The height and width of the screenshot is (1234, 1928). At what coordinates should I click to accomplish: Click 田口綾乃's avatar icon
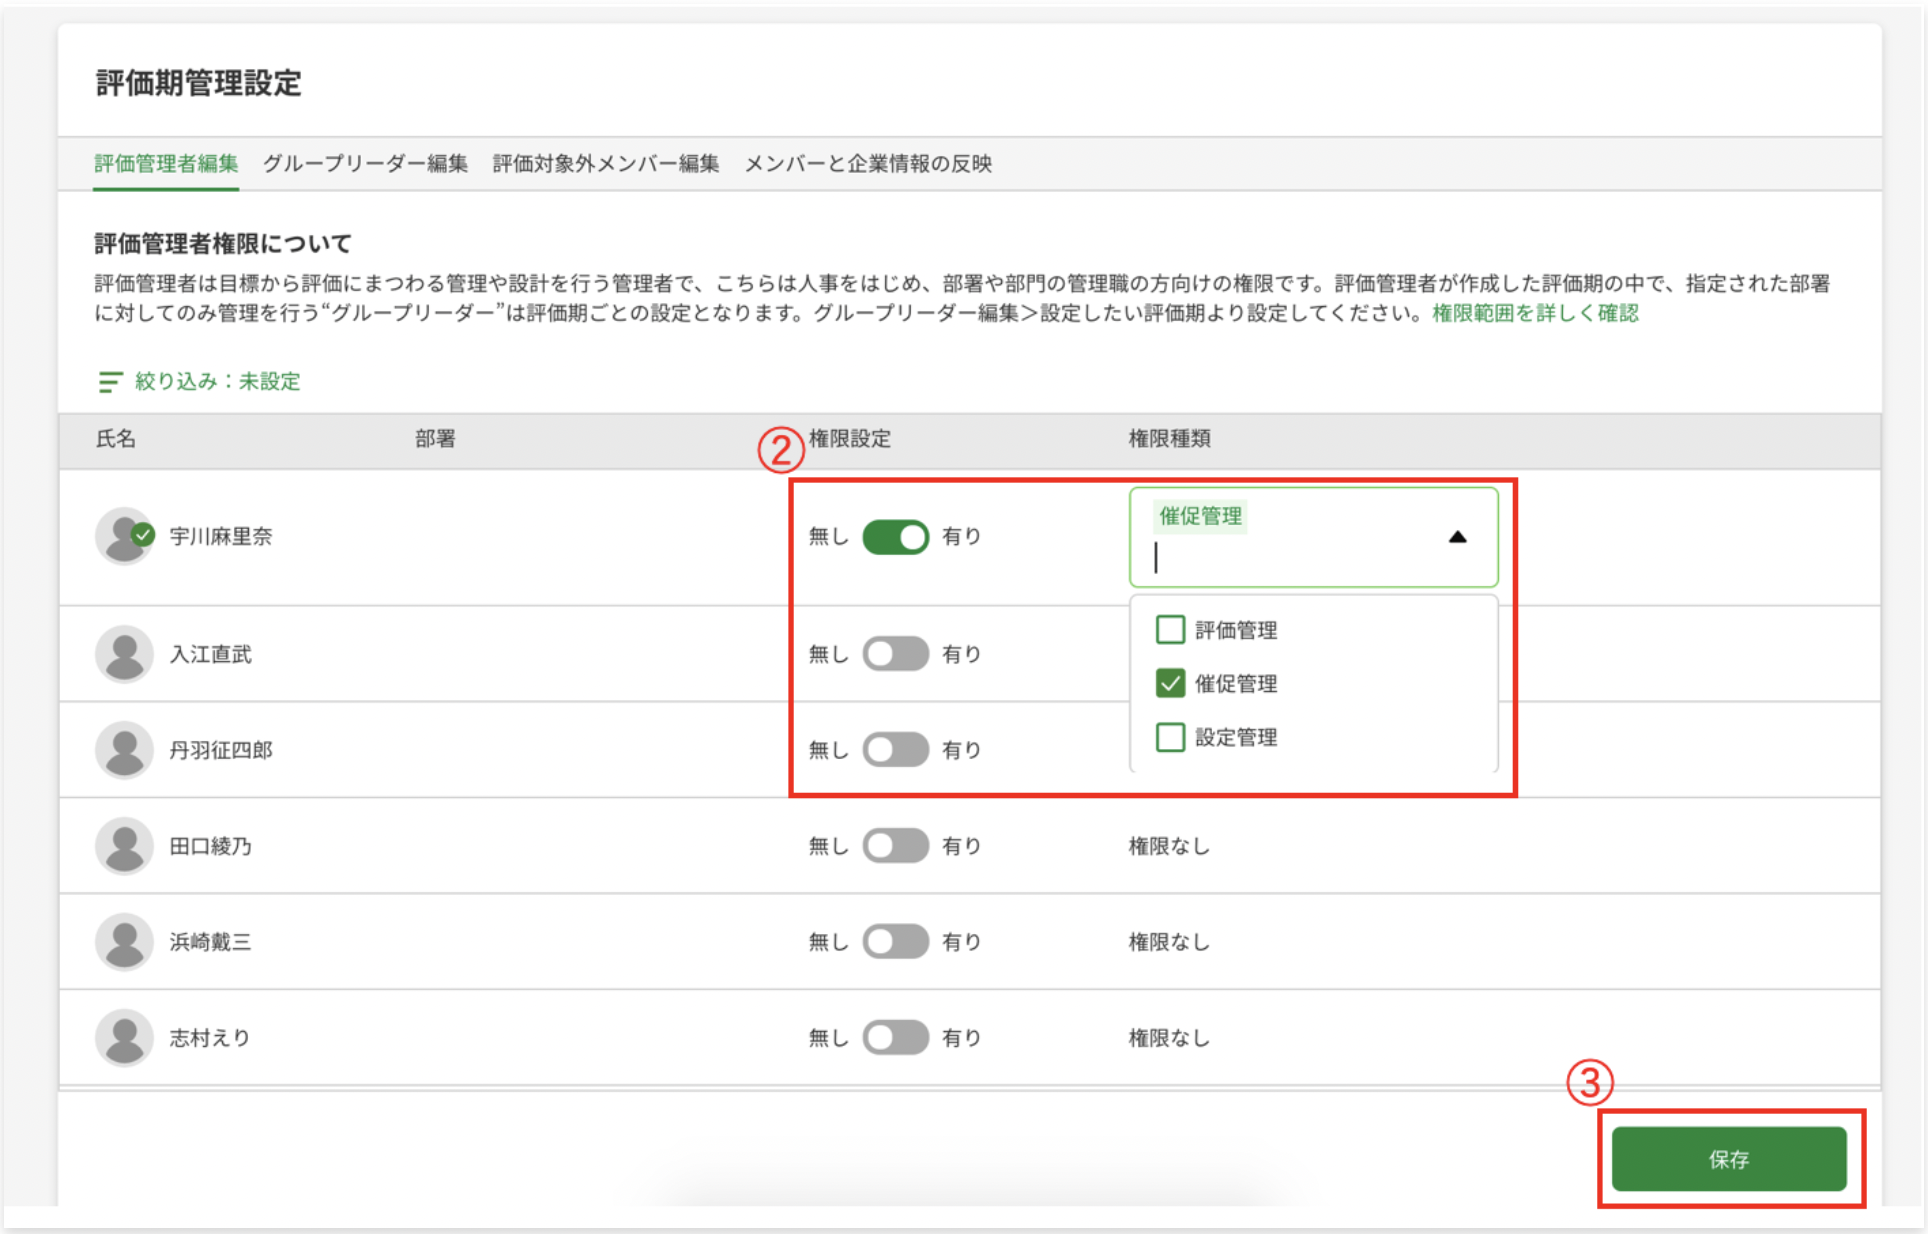pos(124,846)
